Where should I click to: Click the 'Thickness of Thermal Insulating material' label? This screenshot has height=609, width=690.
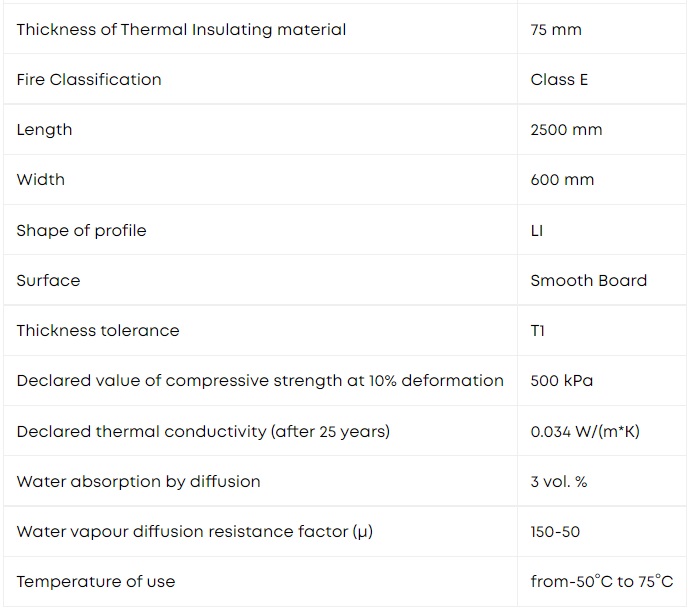pyautogui.click(x=181, y=29)
